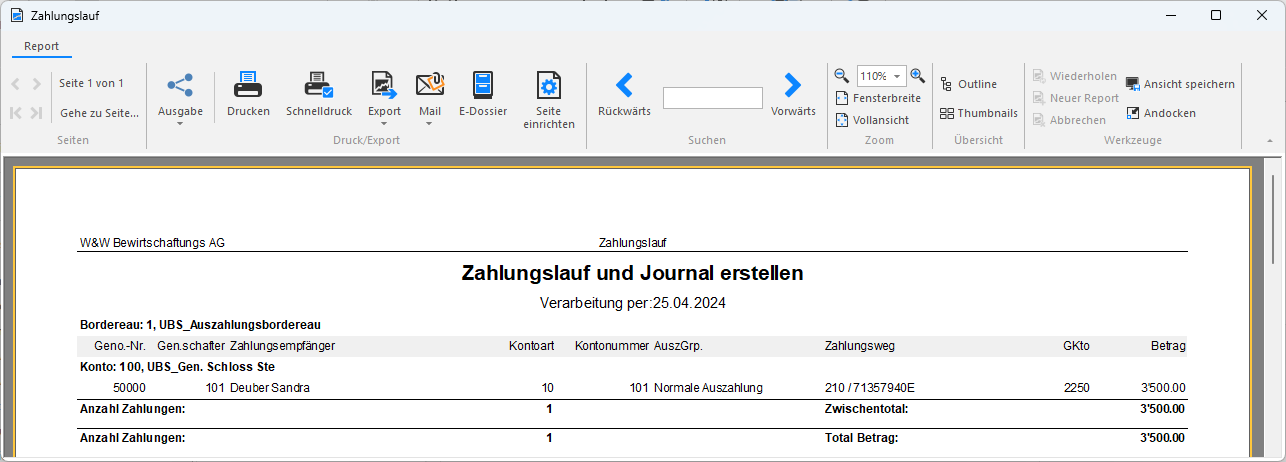Click the Andocken tool

(1160, 113)
